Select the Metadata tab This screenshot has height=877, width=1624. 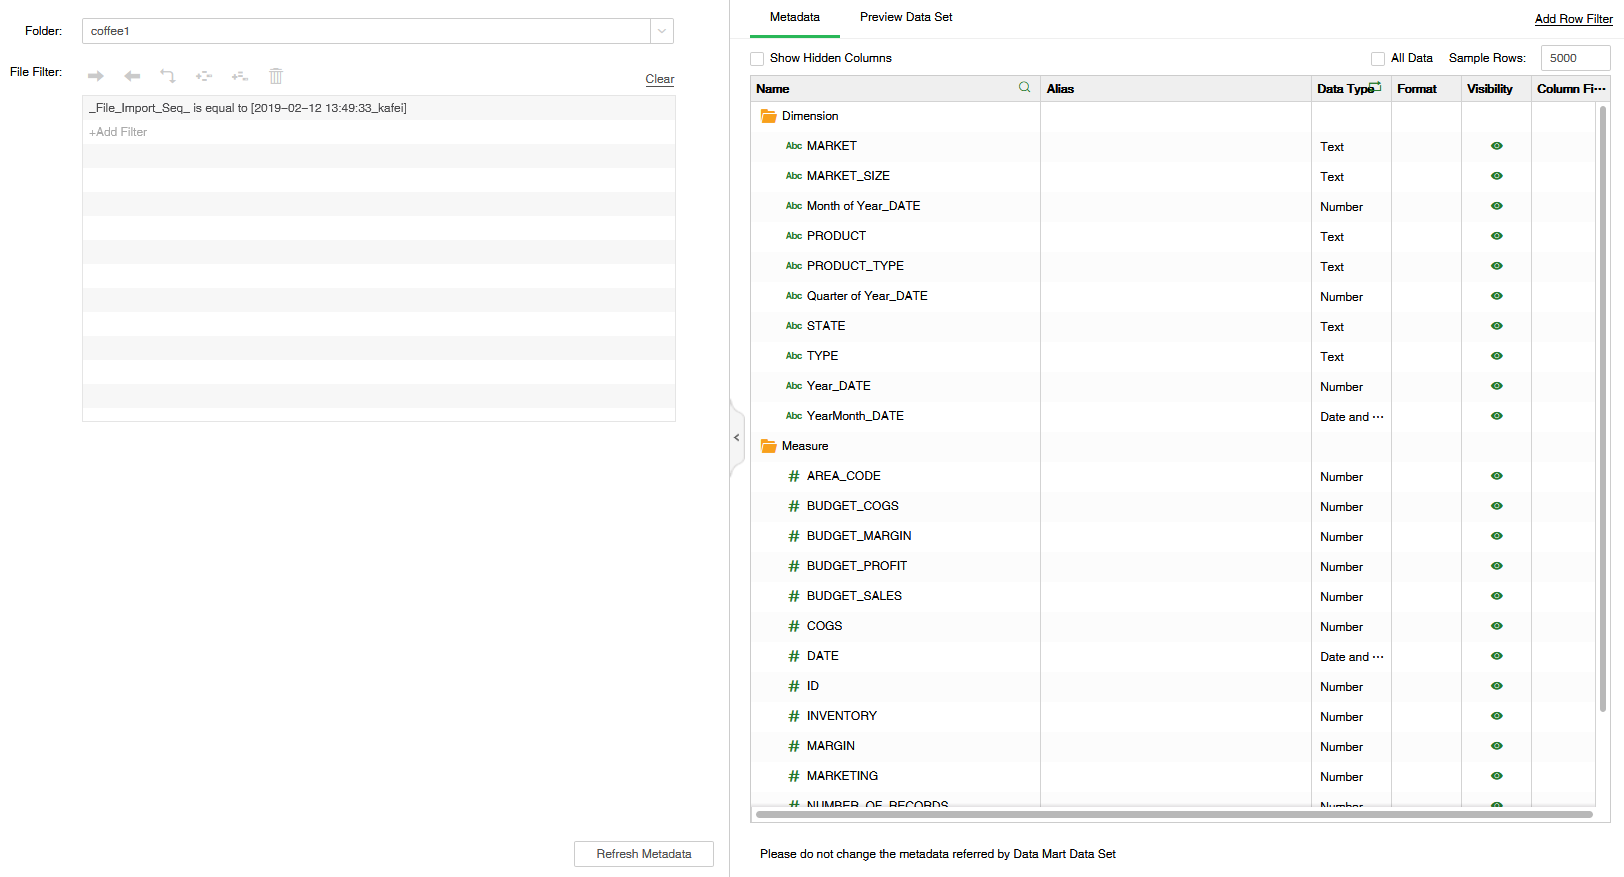pyautogui.click(x=794, y=17)
